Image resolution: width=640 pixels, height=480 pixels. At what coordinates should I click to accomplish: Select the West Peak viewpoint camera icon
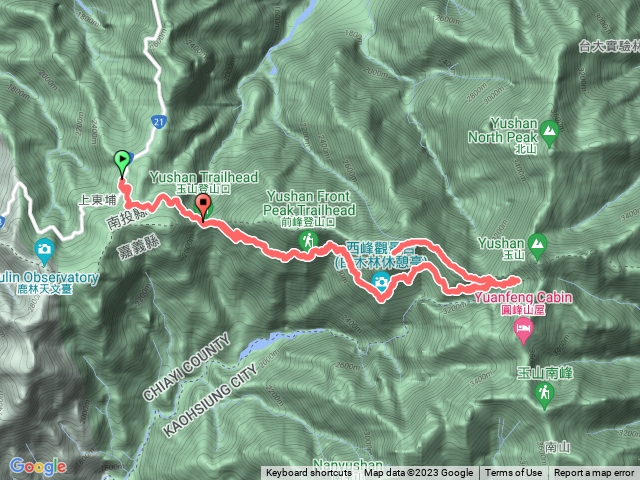pyautogui.click(x=381, y=282)
